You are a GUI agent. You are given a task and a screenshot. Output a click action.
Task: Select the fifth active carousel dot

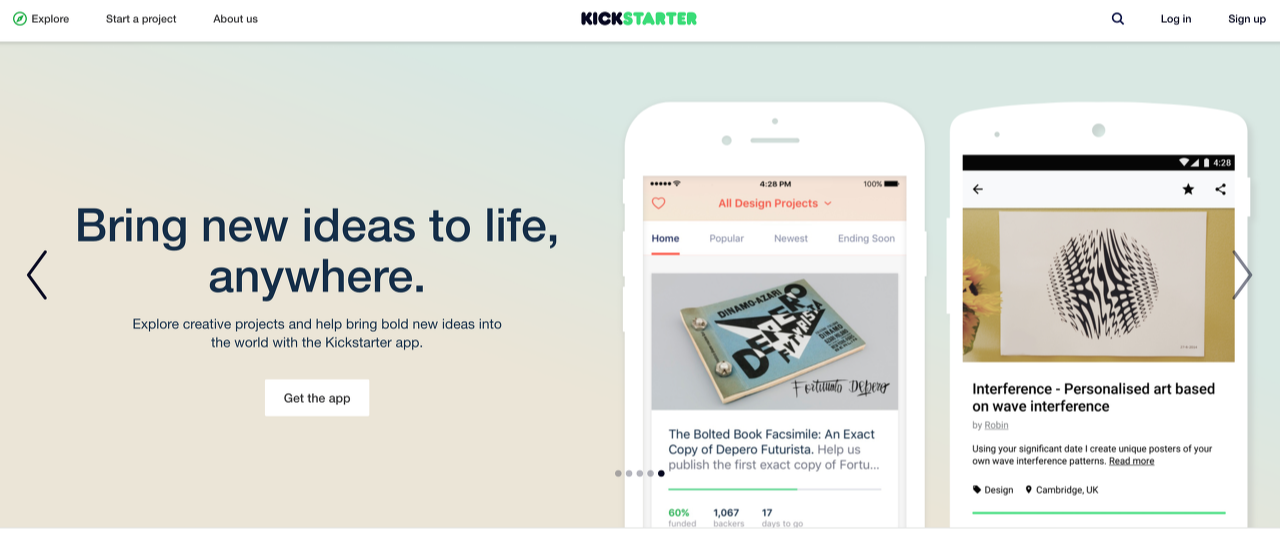click(x=661, y=473)
